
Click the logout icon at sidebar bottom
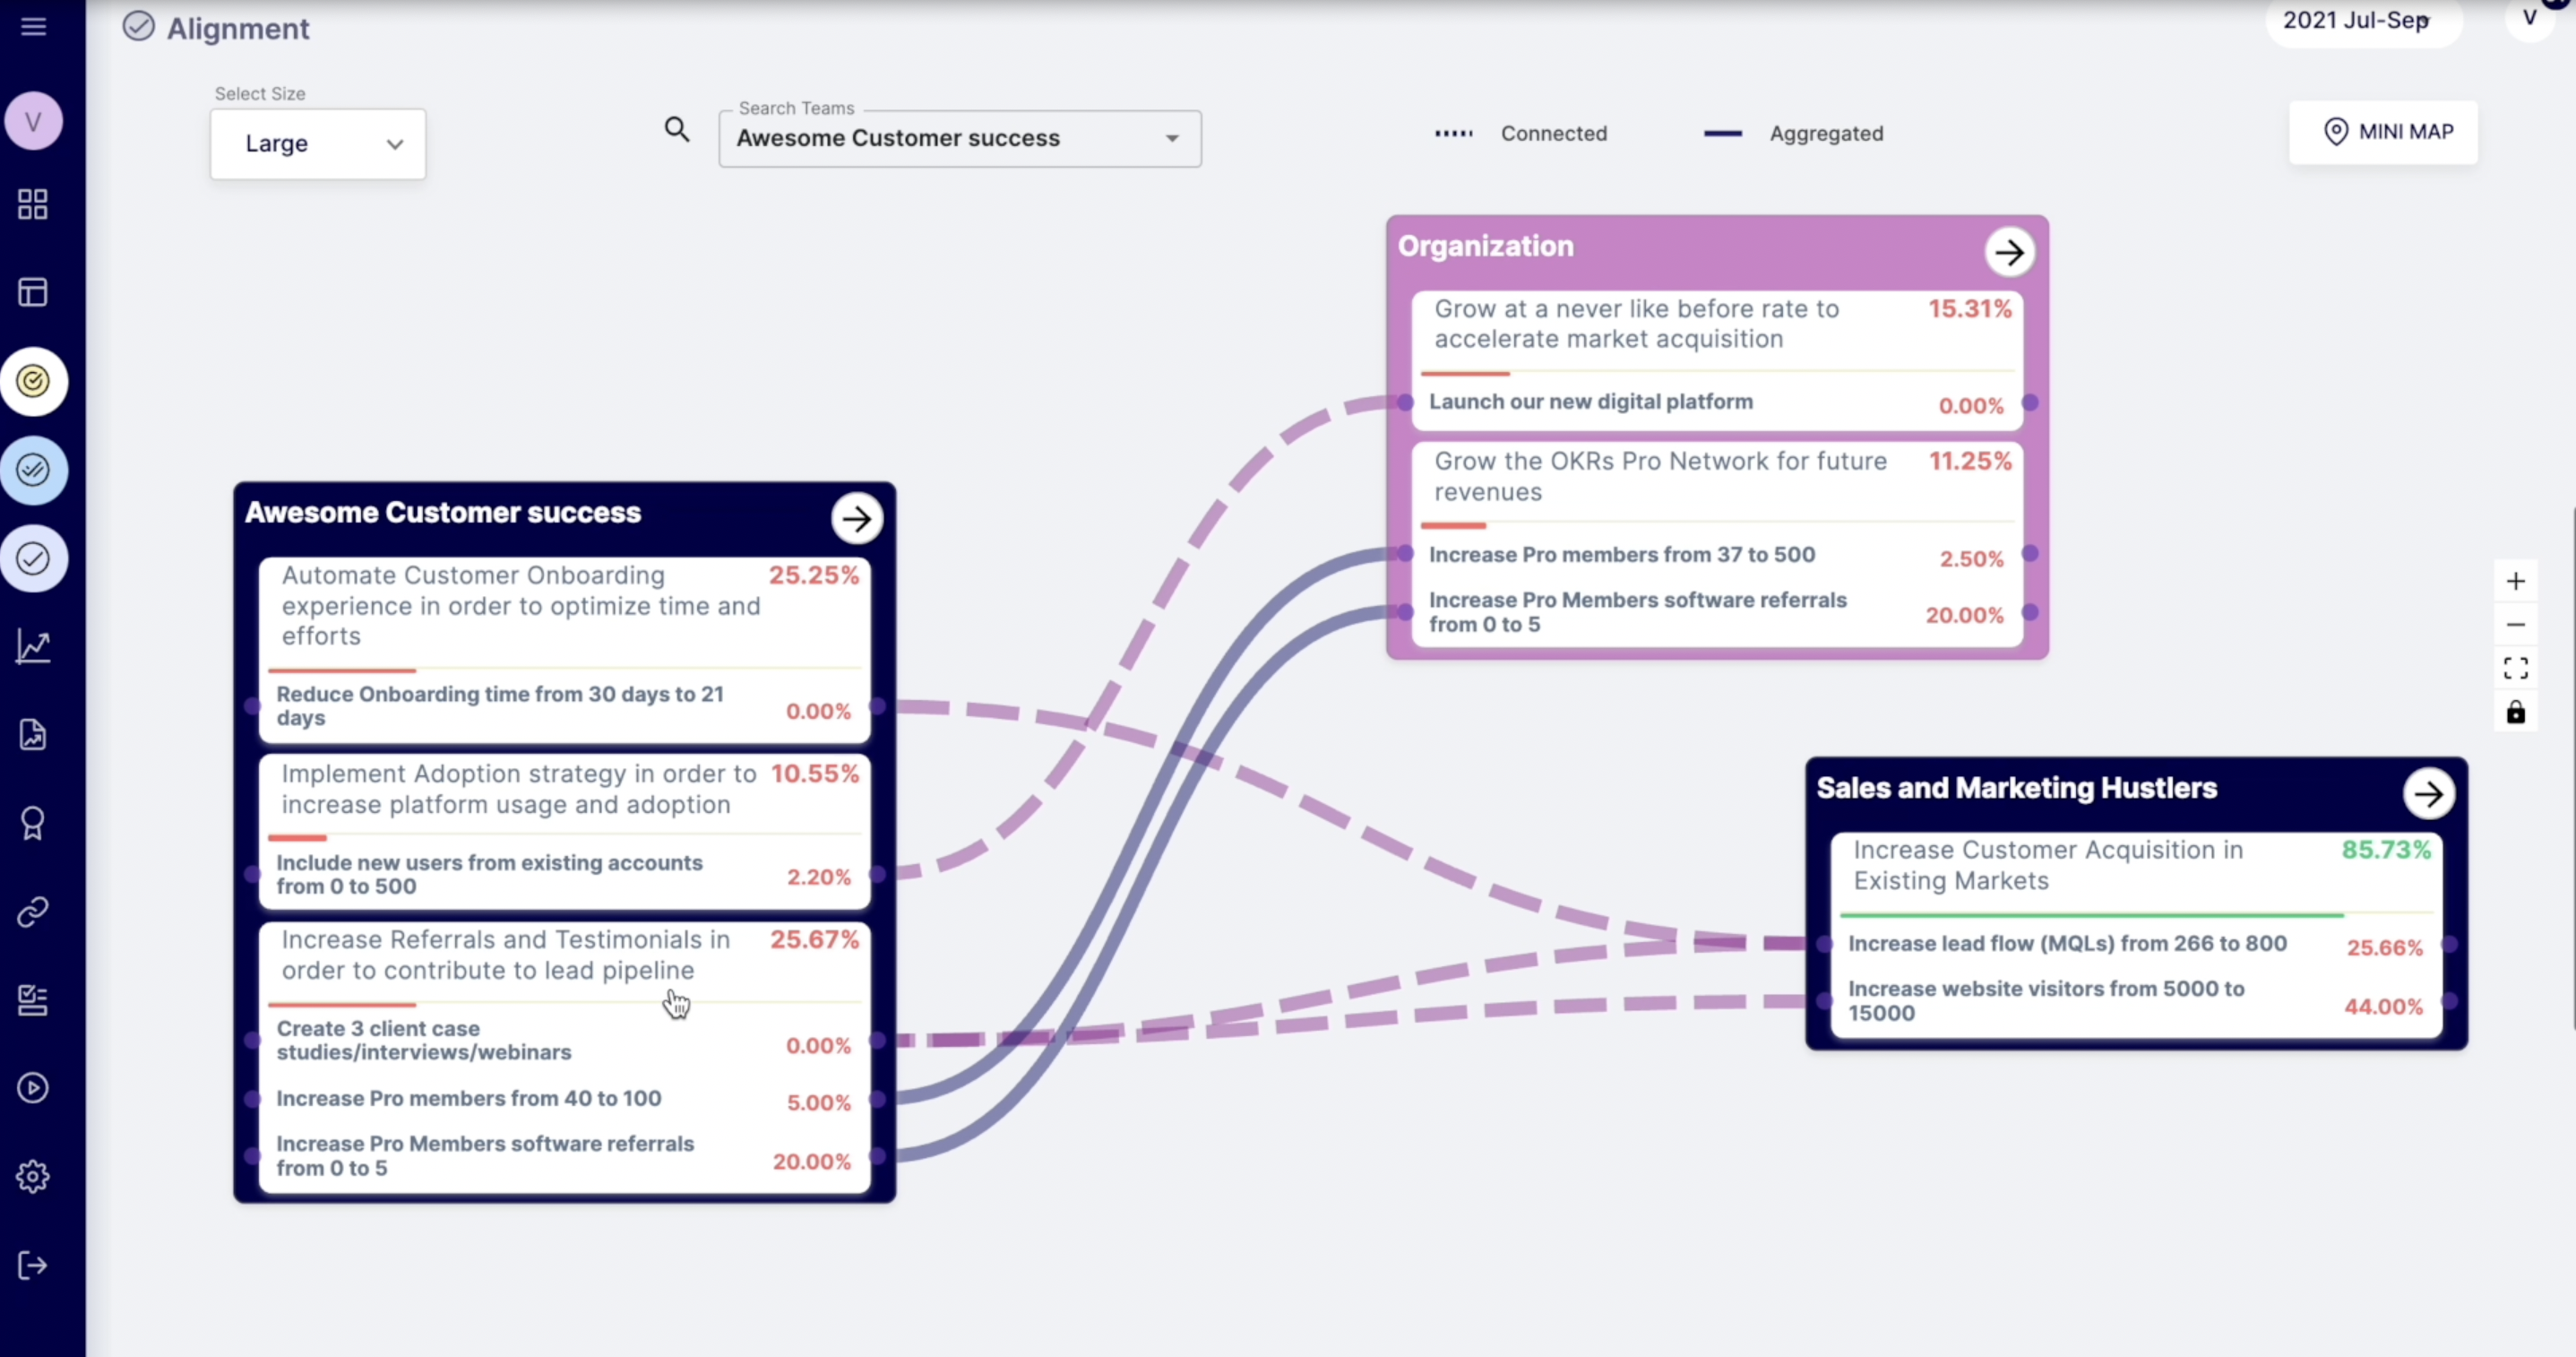click(33, 1266)
